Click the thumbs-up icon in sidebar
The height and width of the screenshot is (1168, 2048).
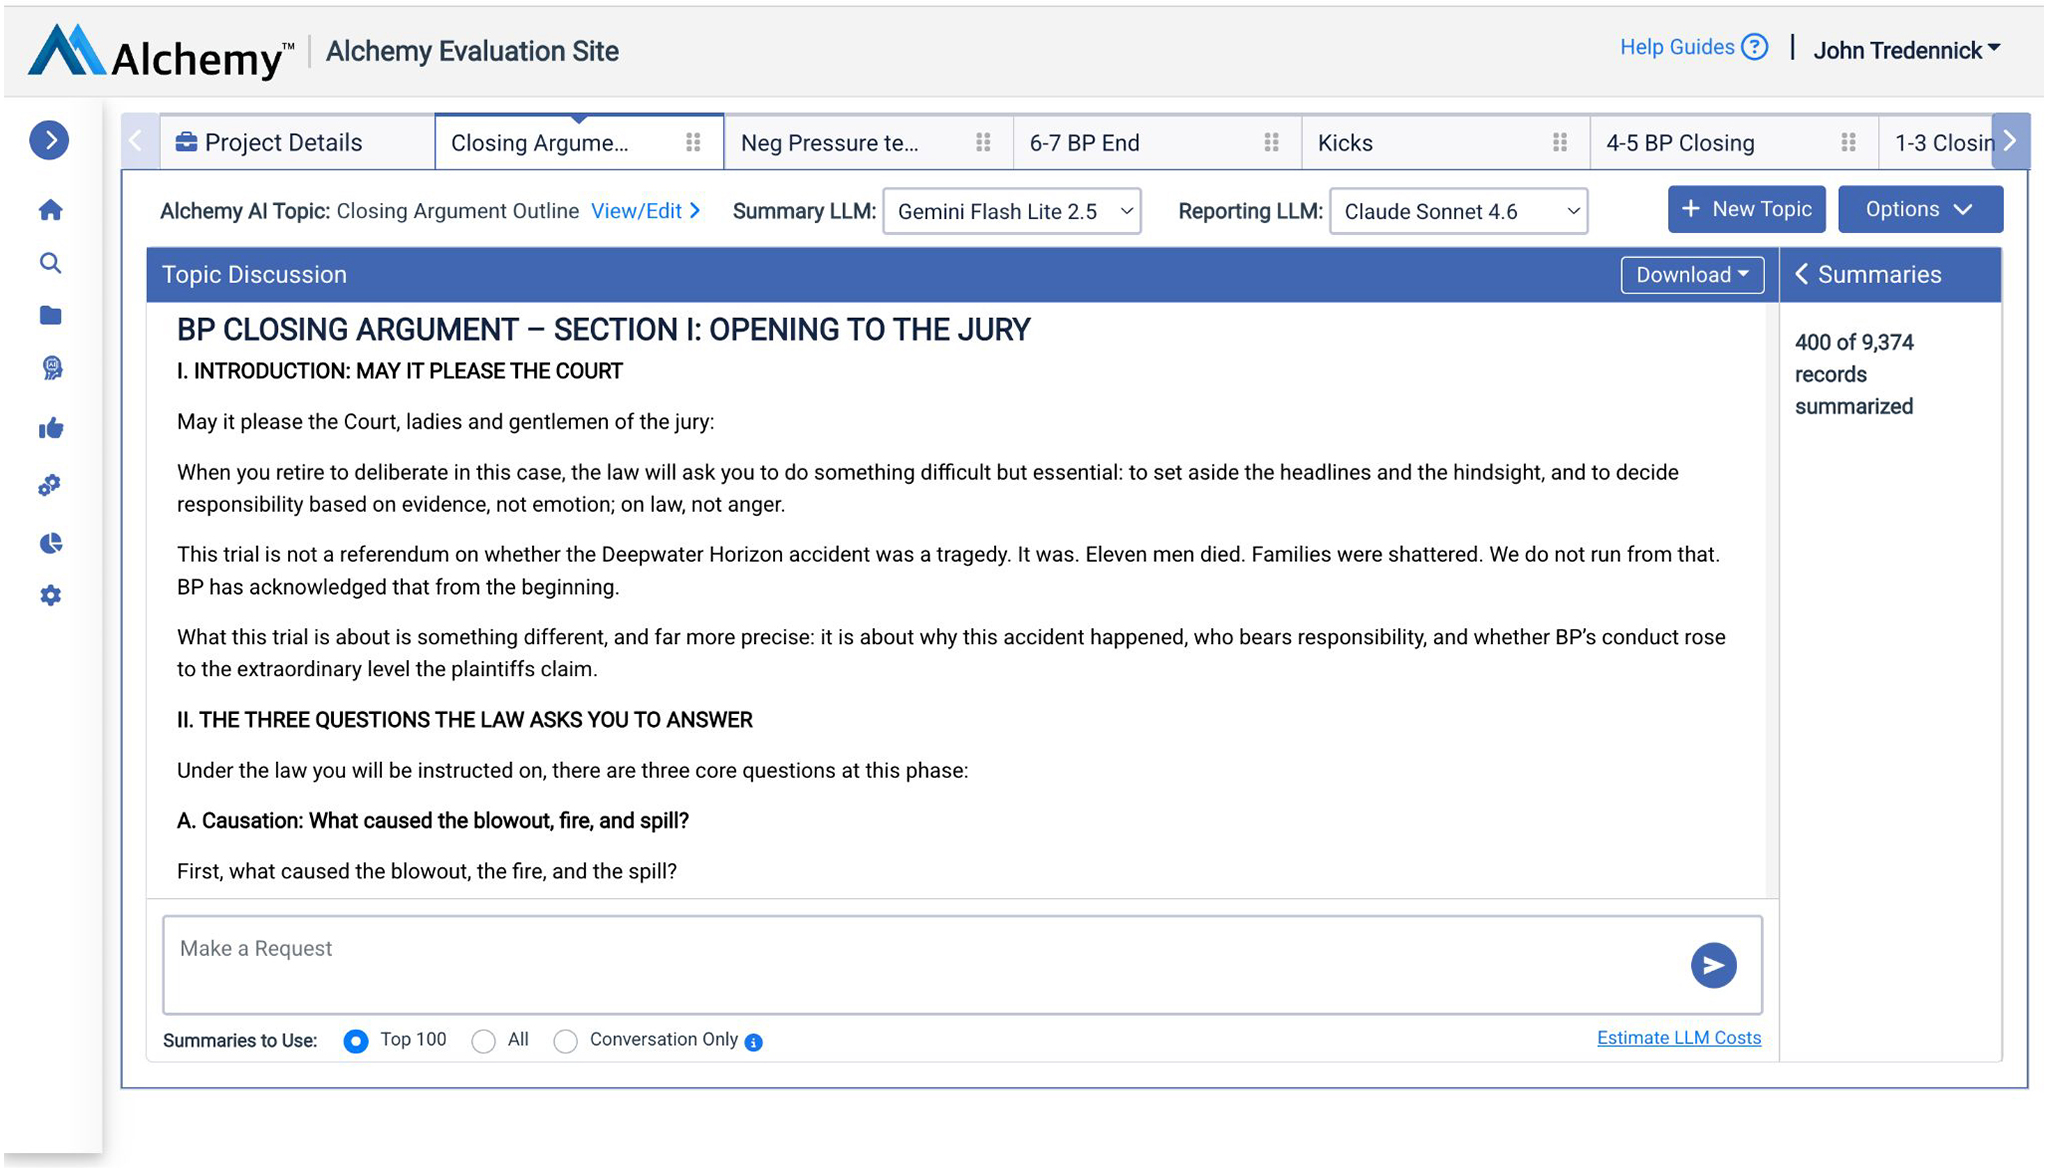[x=51, y=429]
